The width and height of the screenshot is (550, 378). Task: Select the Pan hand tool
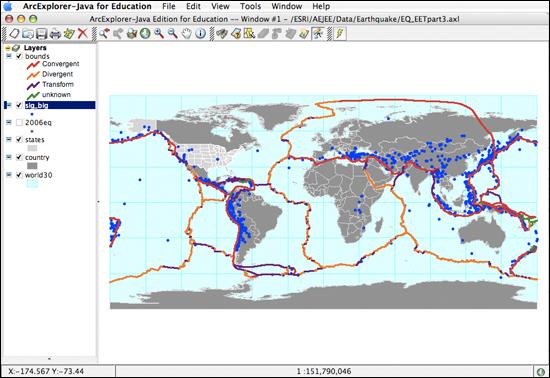pyautogui.click(x=187, y=33)
